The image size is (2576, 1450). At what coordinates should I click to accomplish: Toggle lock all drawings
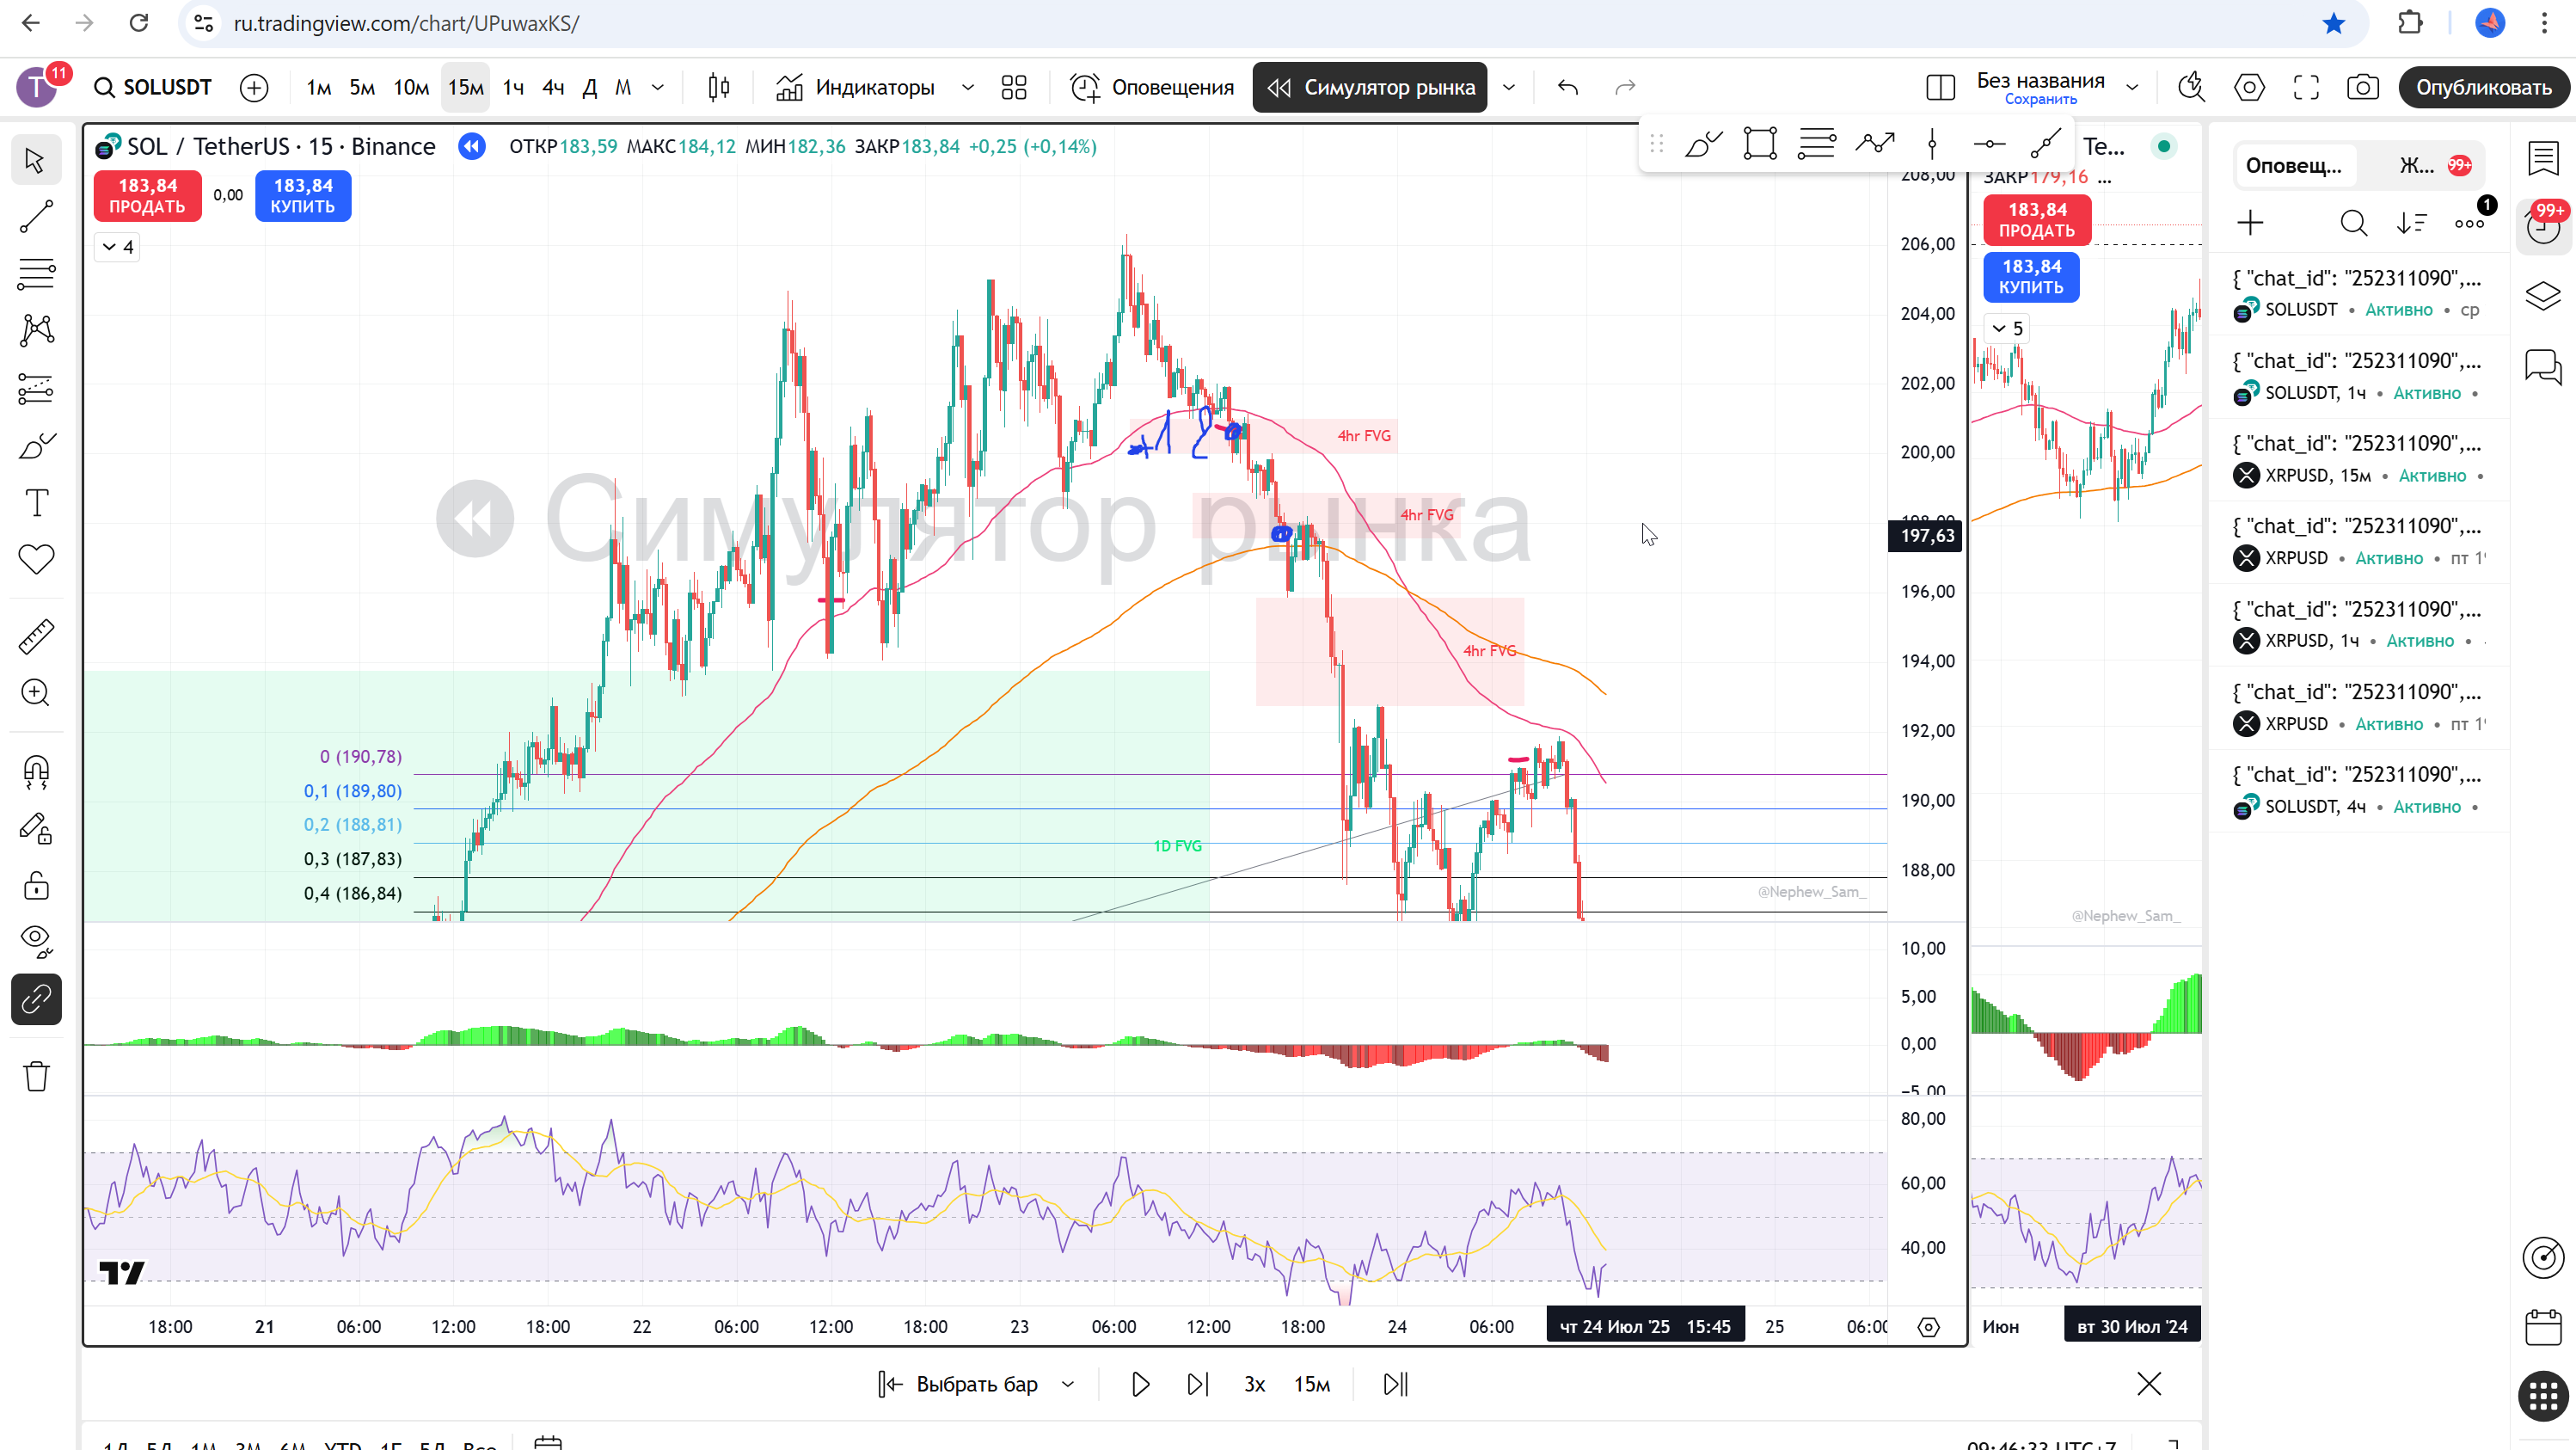point(36,885)
